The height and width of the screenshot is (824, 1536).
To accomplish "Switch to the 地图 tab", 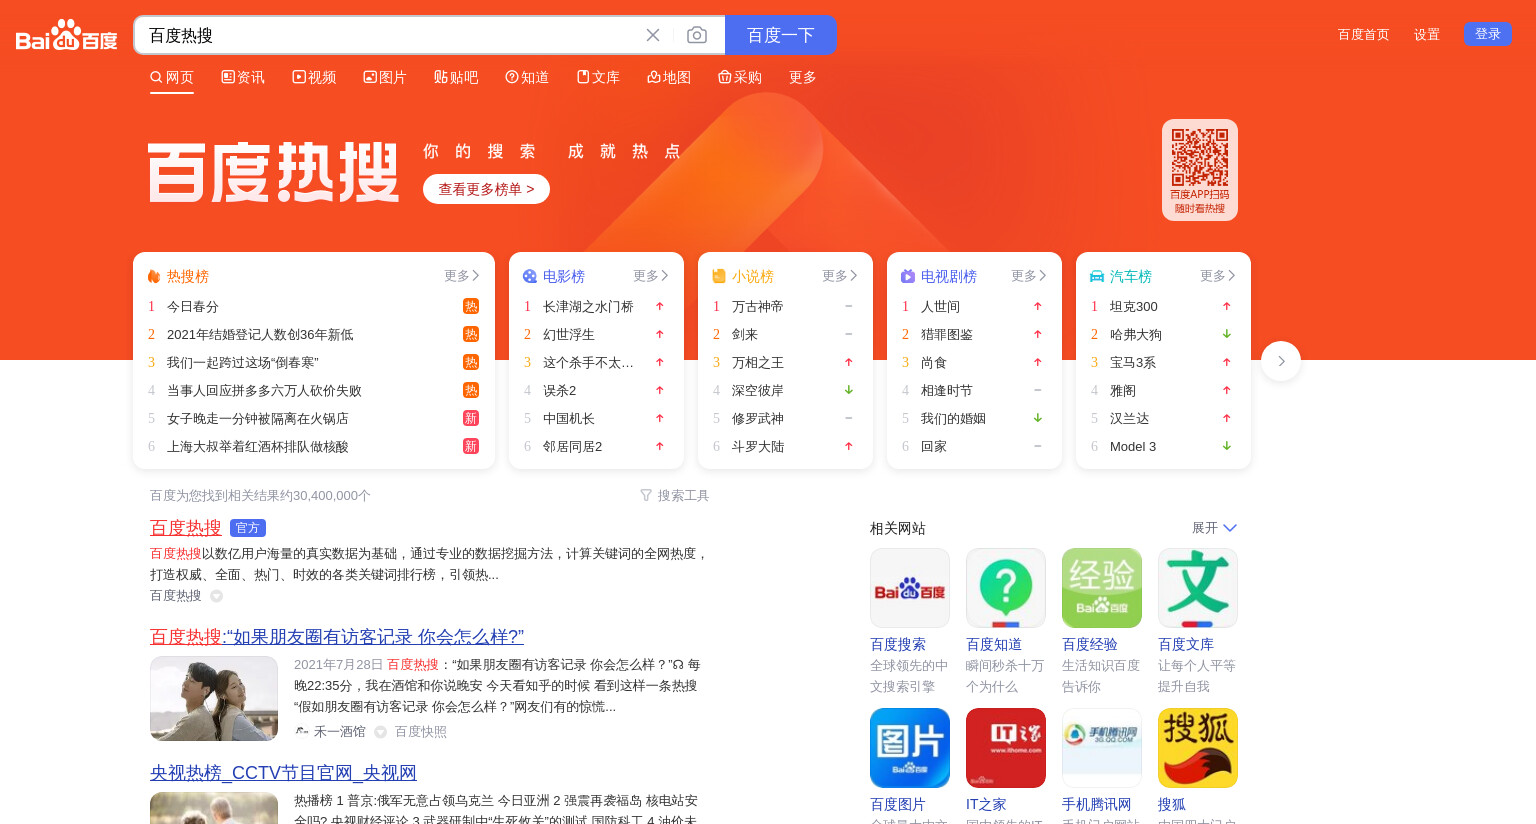I will click(x=669, y=77).
